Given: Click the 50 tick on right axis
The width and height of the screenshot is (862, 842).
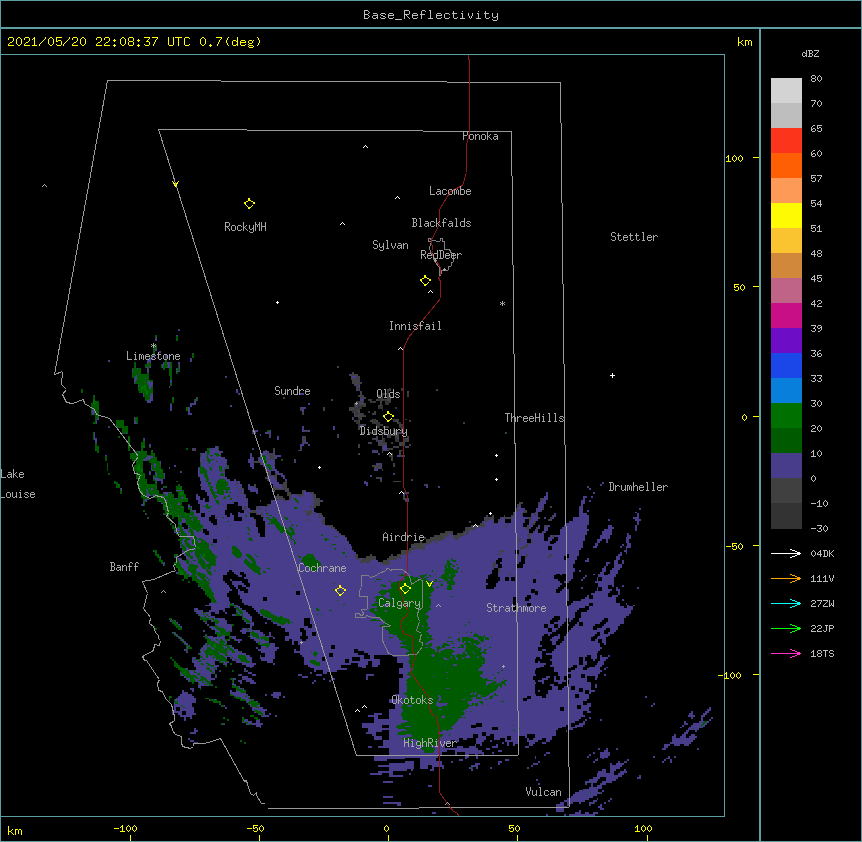Looking at the screenshot, I should [739, 287].
